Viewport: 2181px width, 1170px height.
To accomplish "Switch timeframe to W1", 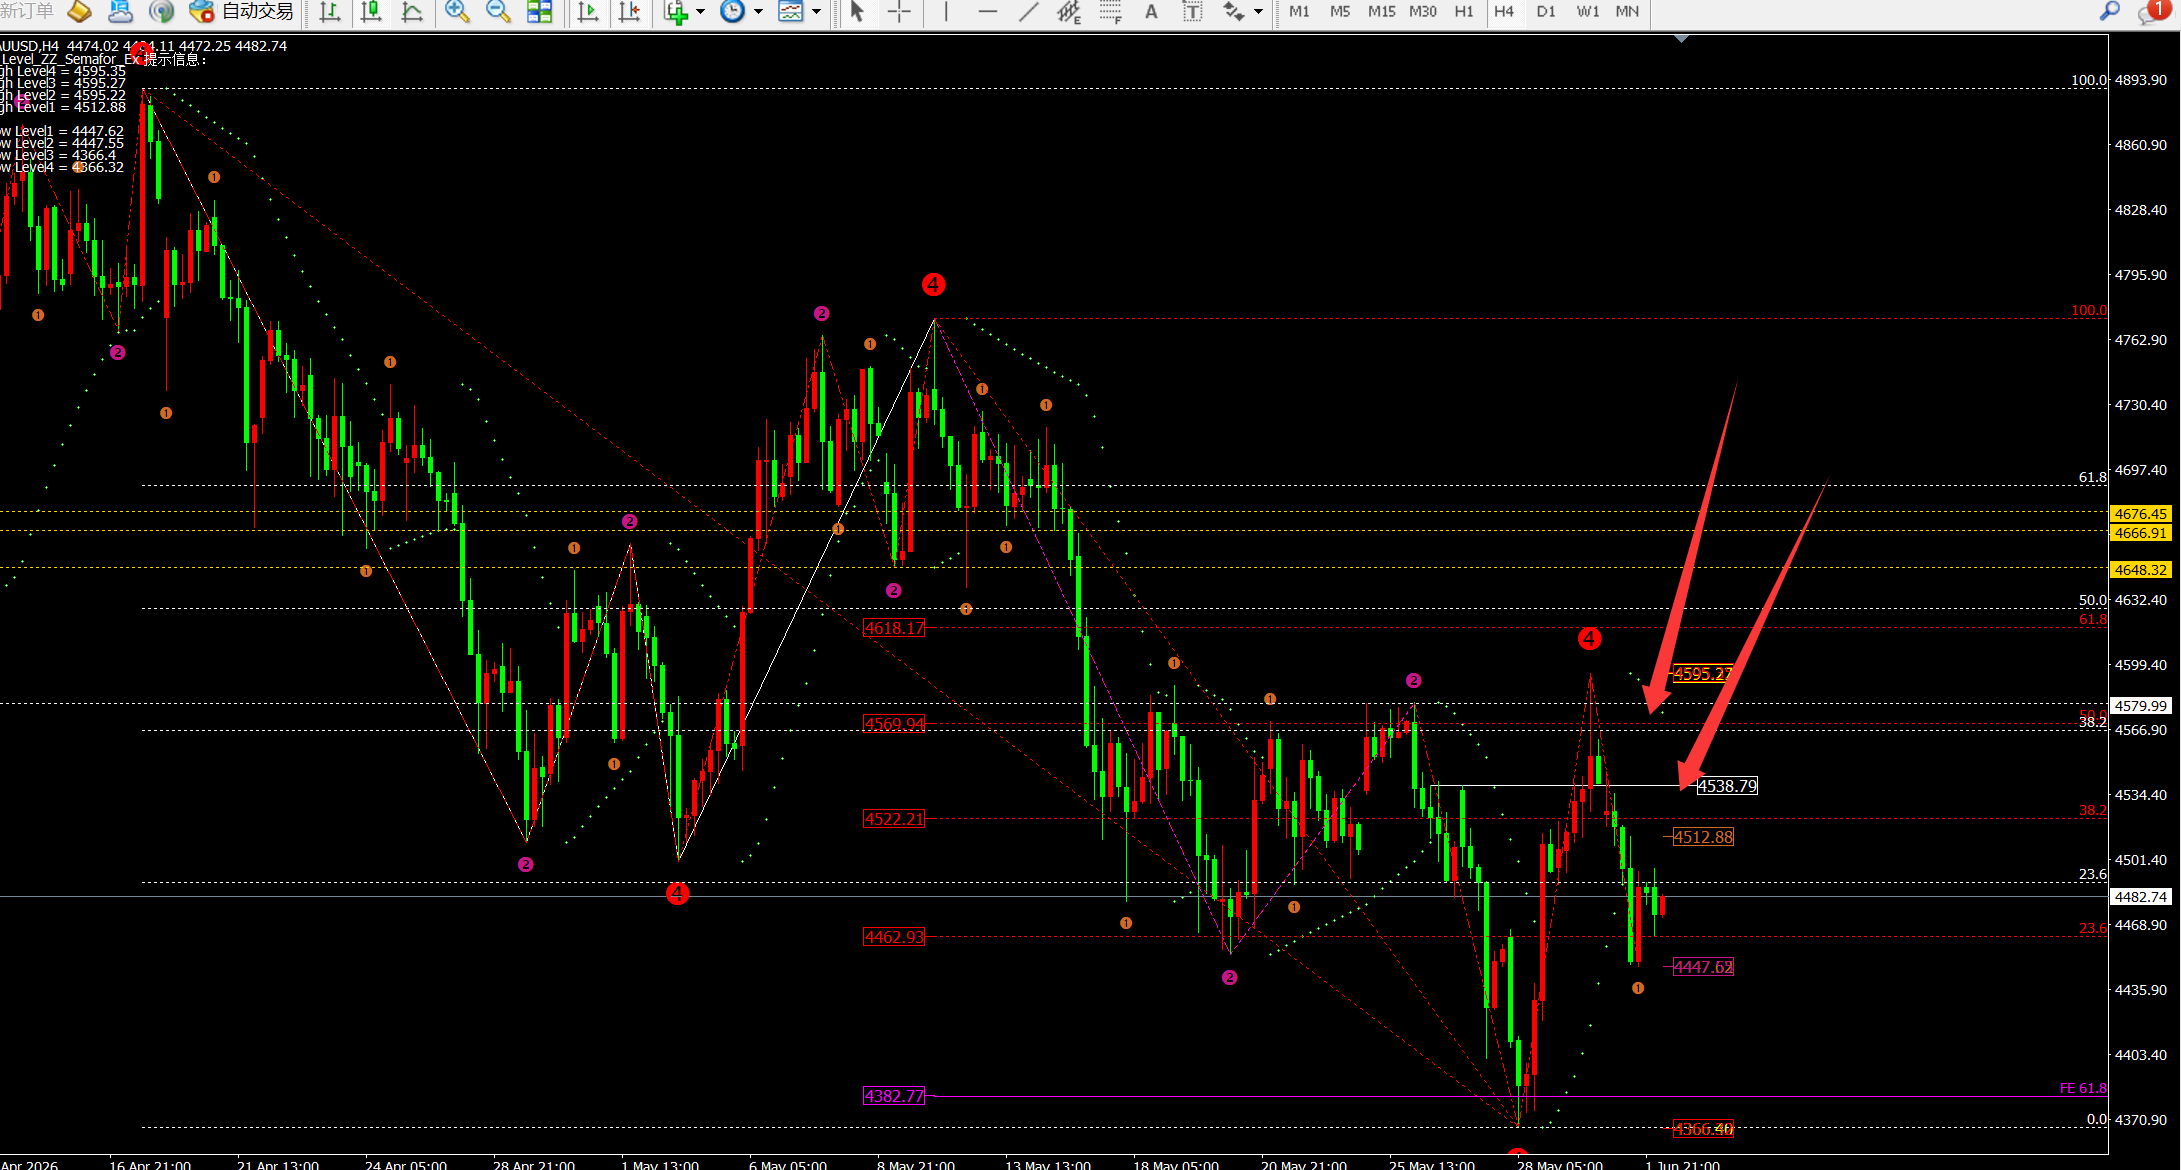I will coord(1588,12).
